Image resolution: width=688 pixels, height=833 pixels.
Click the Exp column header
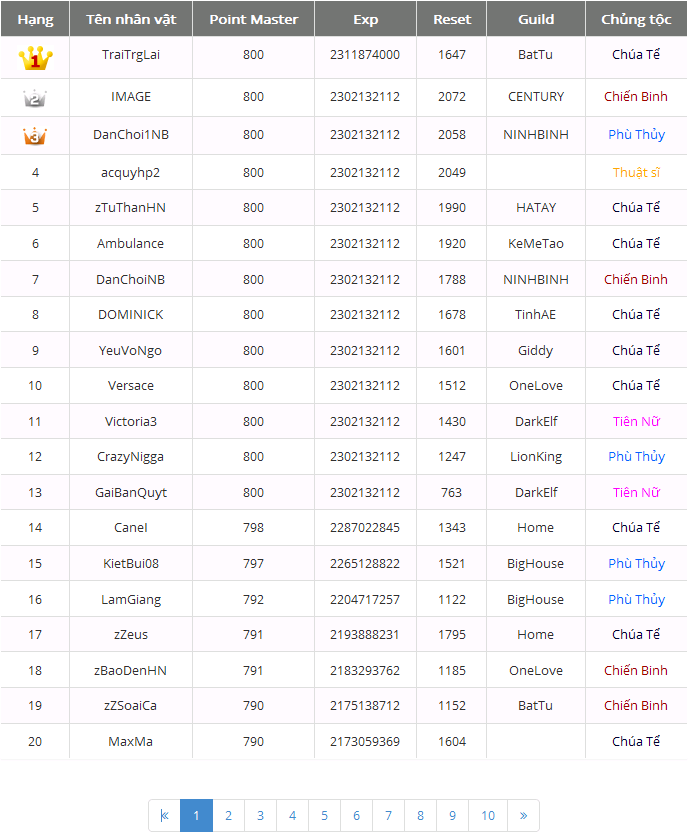(x=366, y=19)
